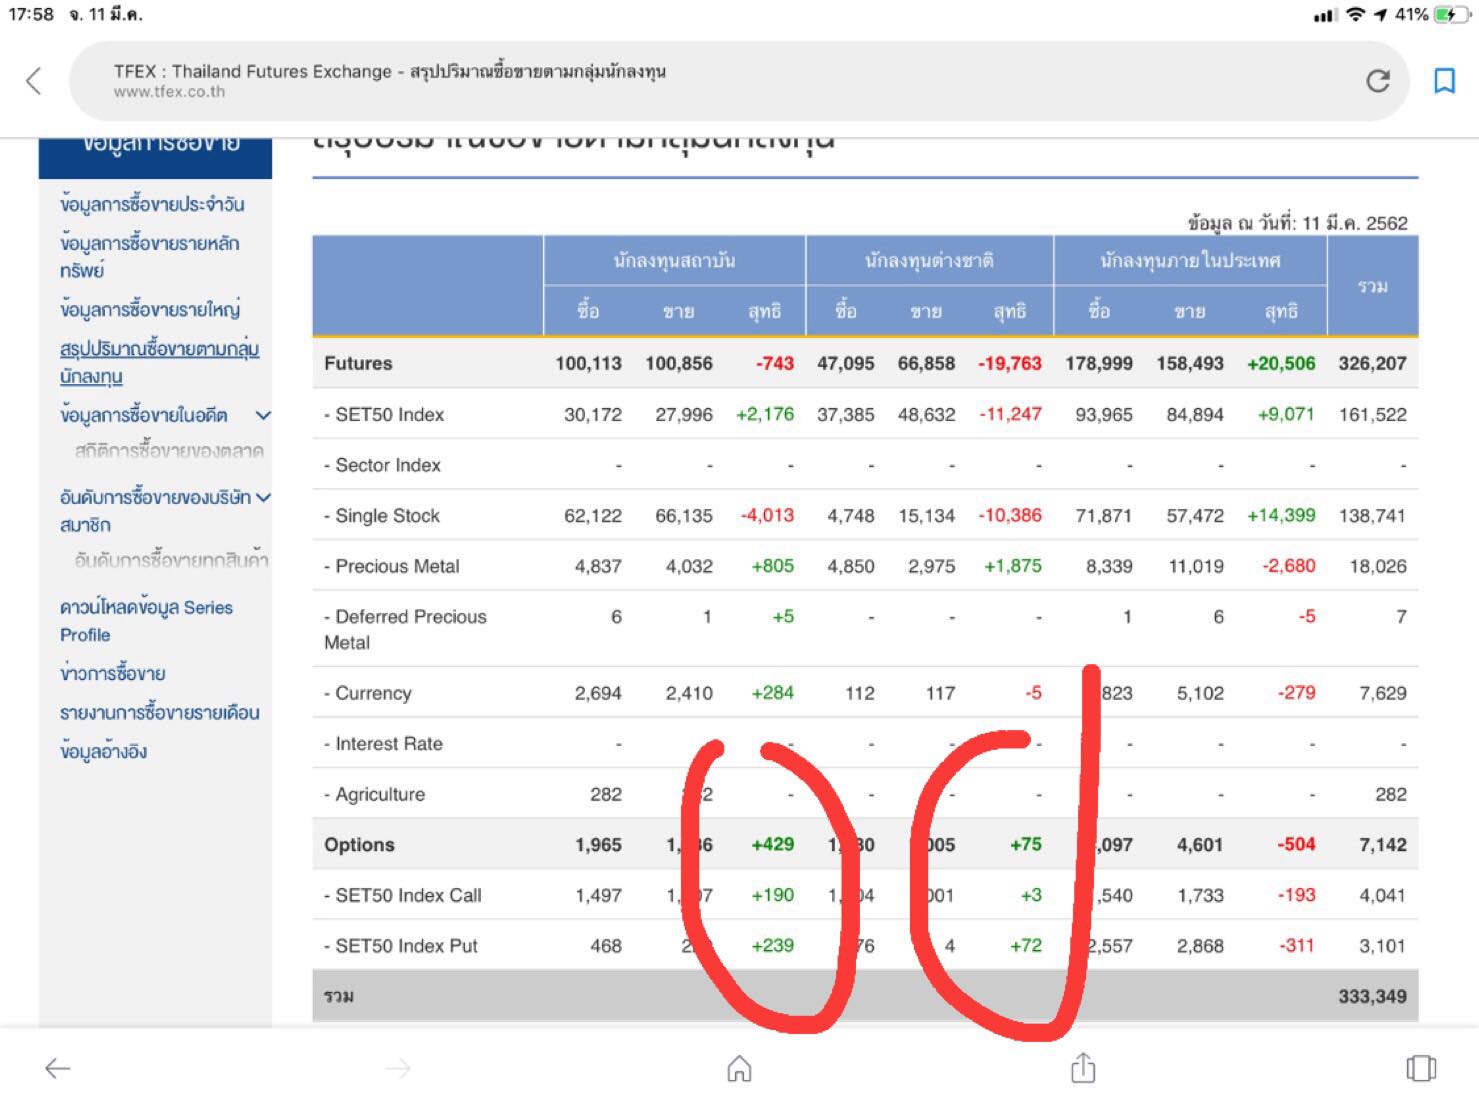Expand the ข้อมูลการซื้อขายในอดีต chevron

coord(263,415)
